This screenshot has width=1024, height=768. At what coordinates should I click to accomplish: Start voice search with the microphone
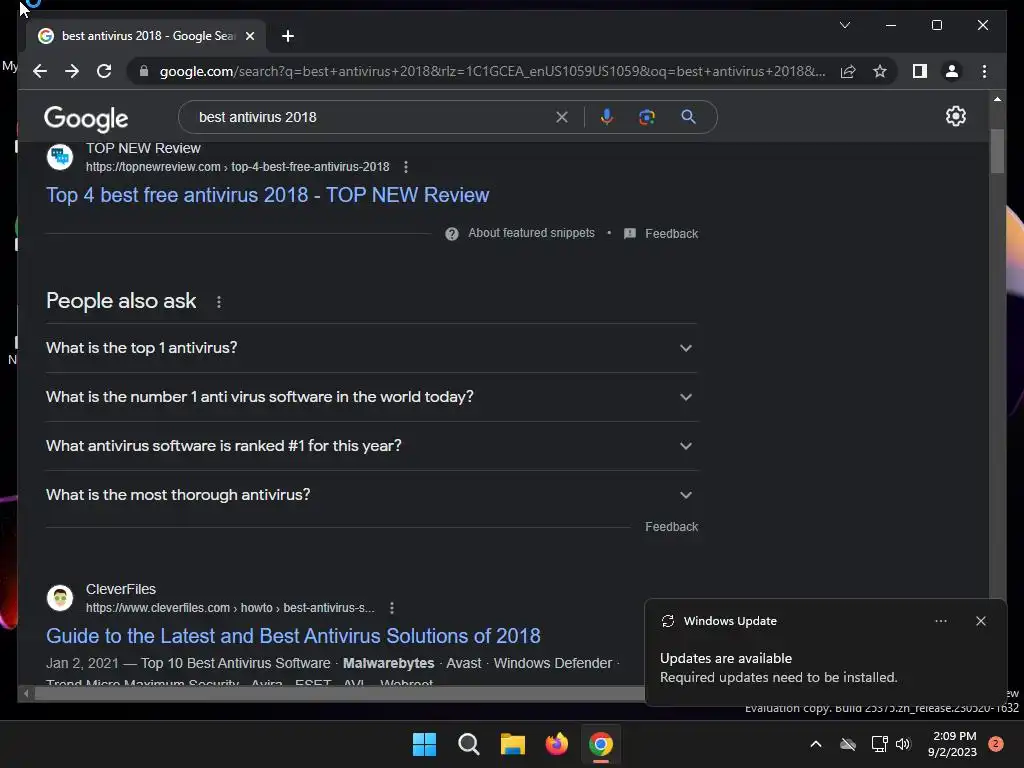tap(607, 117)
